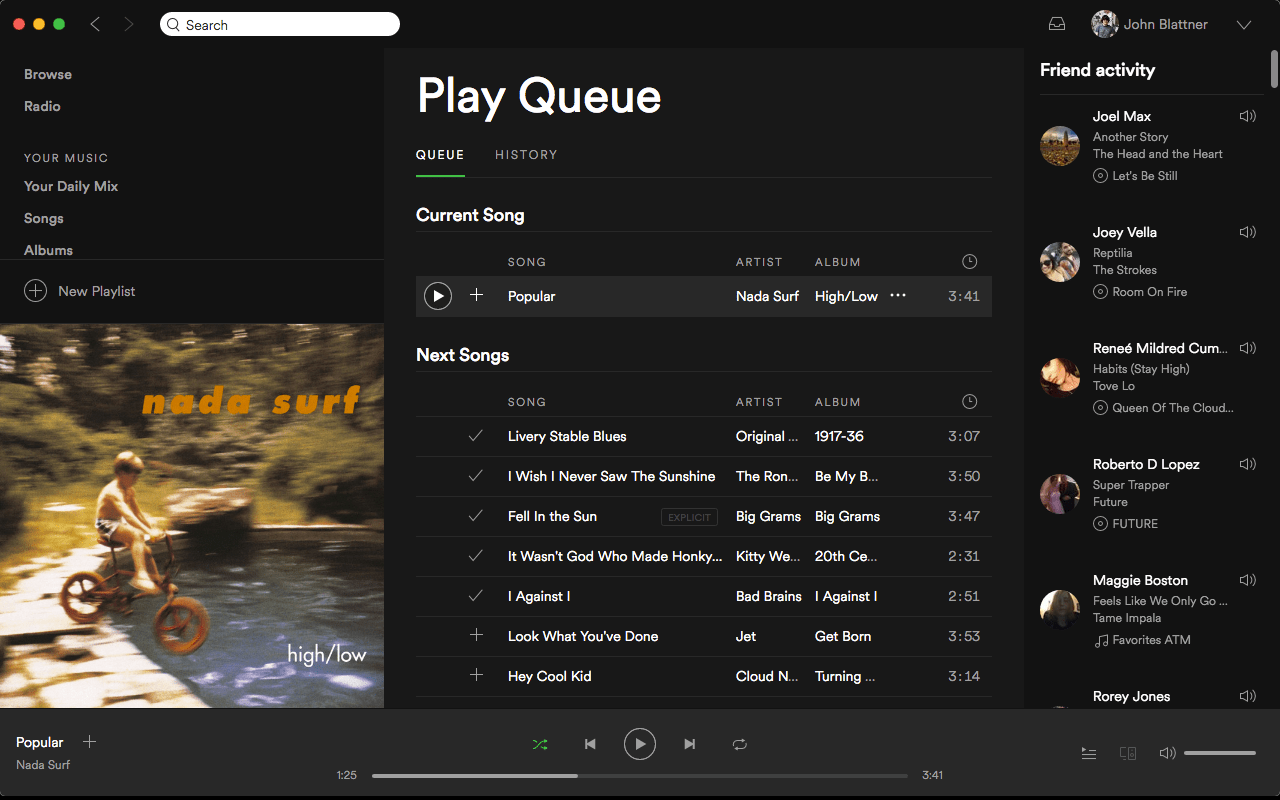
Task: Open High/Low album link in Current Song row
Action: coord(846,296)
